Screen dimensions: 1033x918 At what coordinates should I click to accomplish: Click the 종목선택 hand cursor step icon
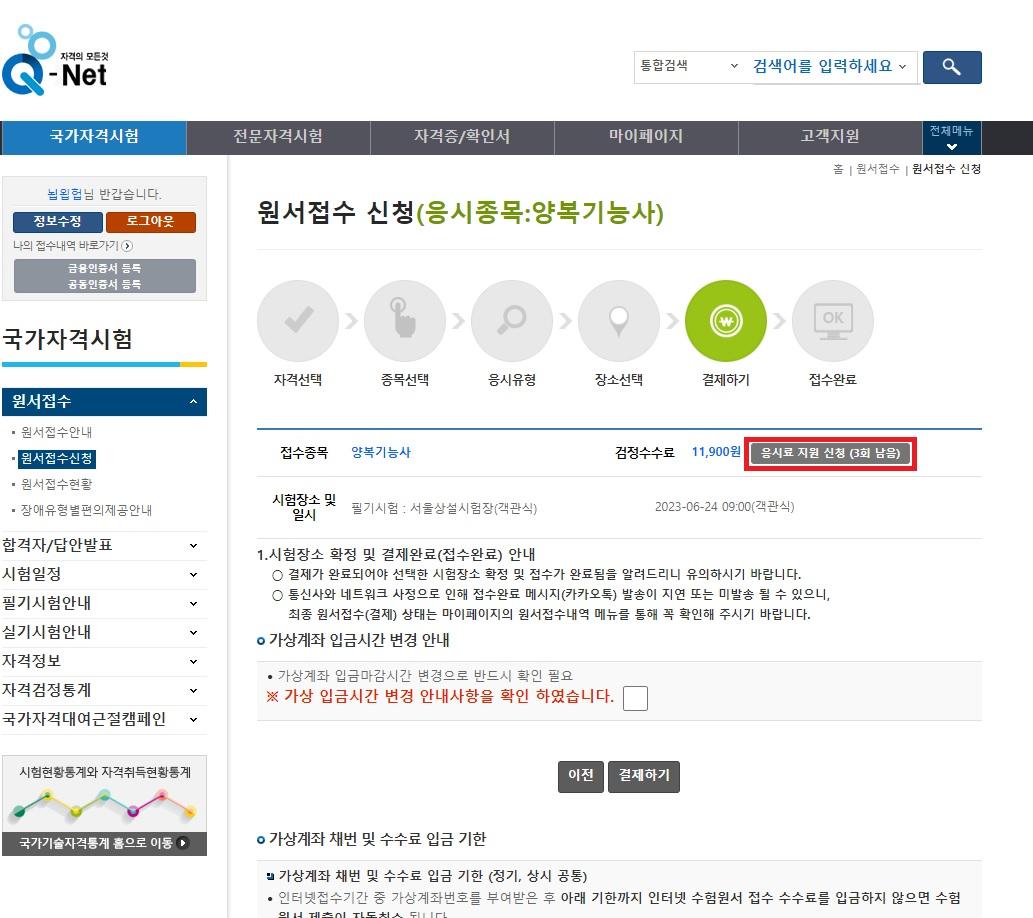coord(404,321)
